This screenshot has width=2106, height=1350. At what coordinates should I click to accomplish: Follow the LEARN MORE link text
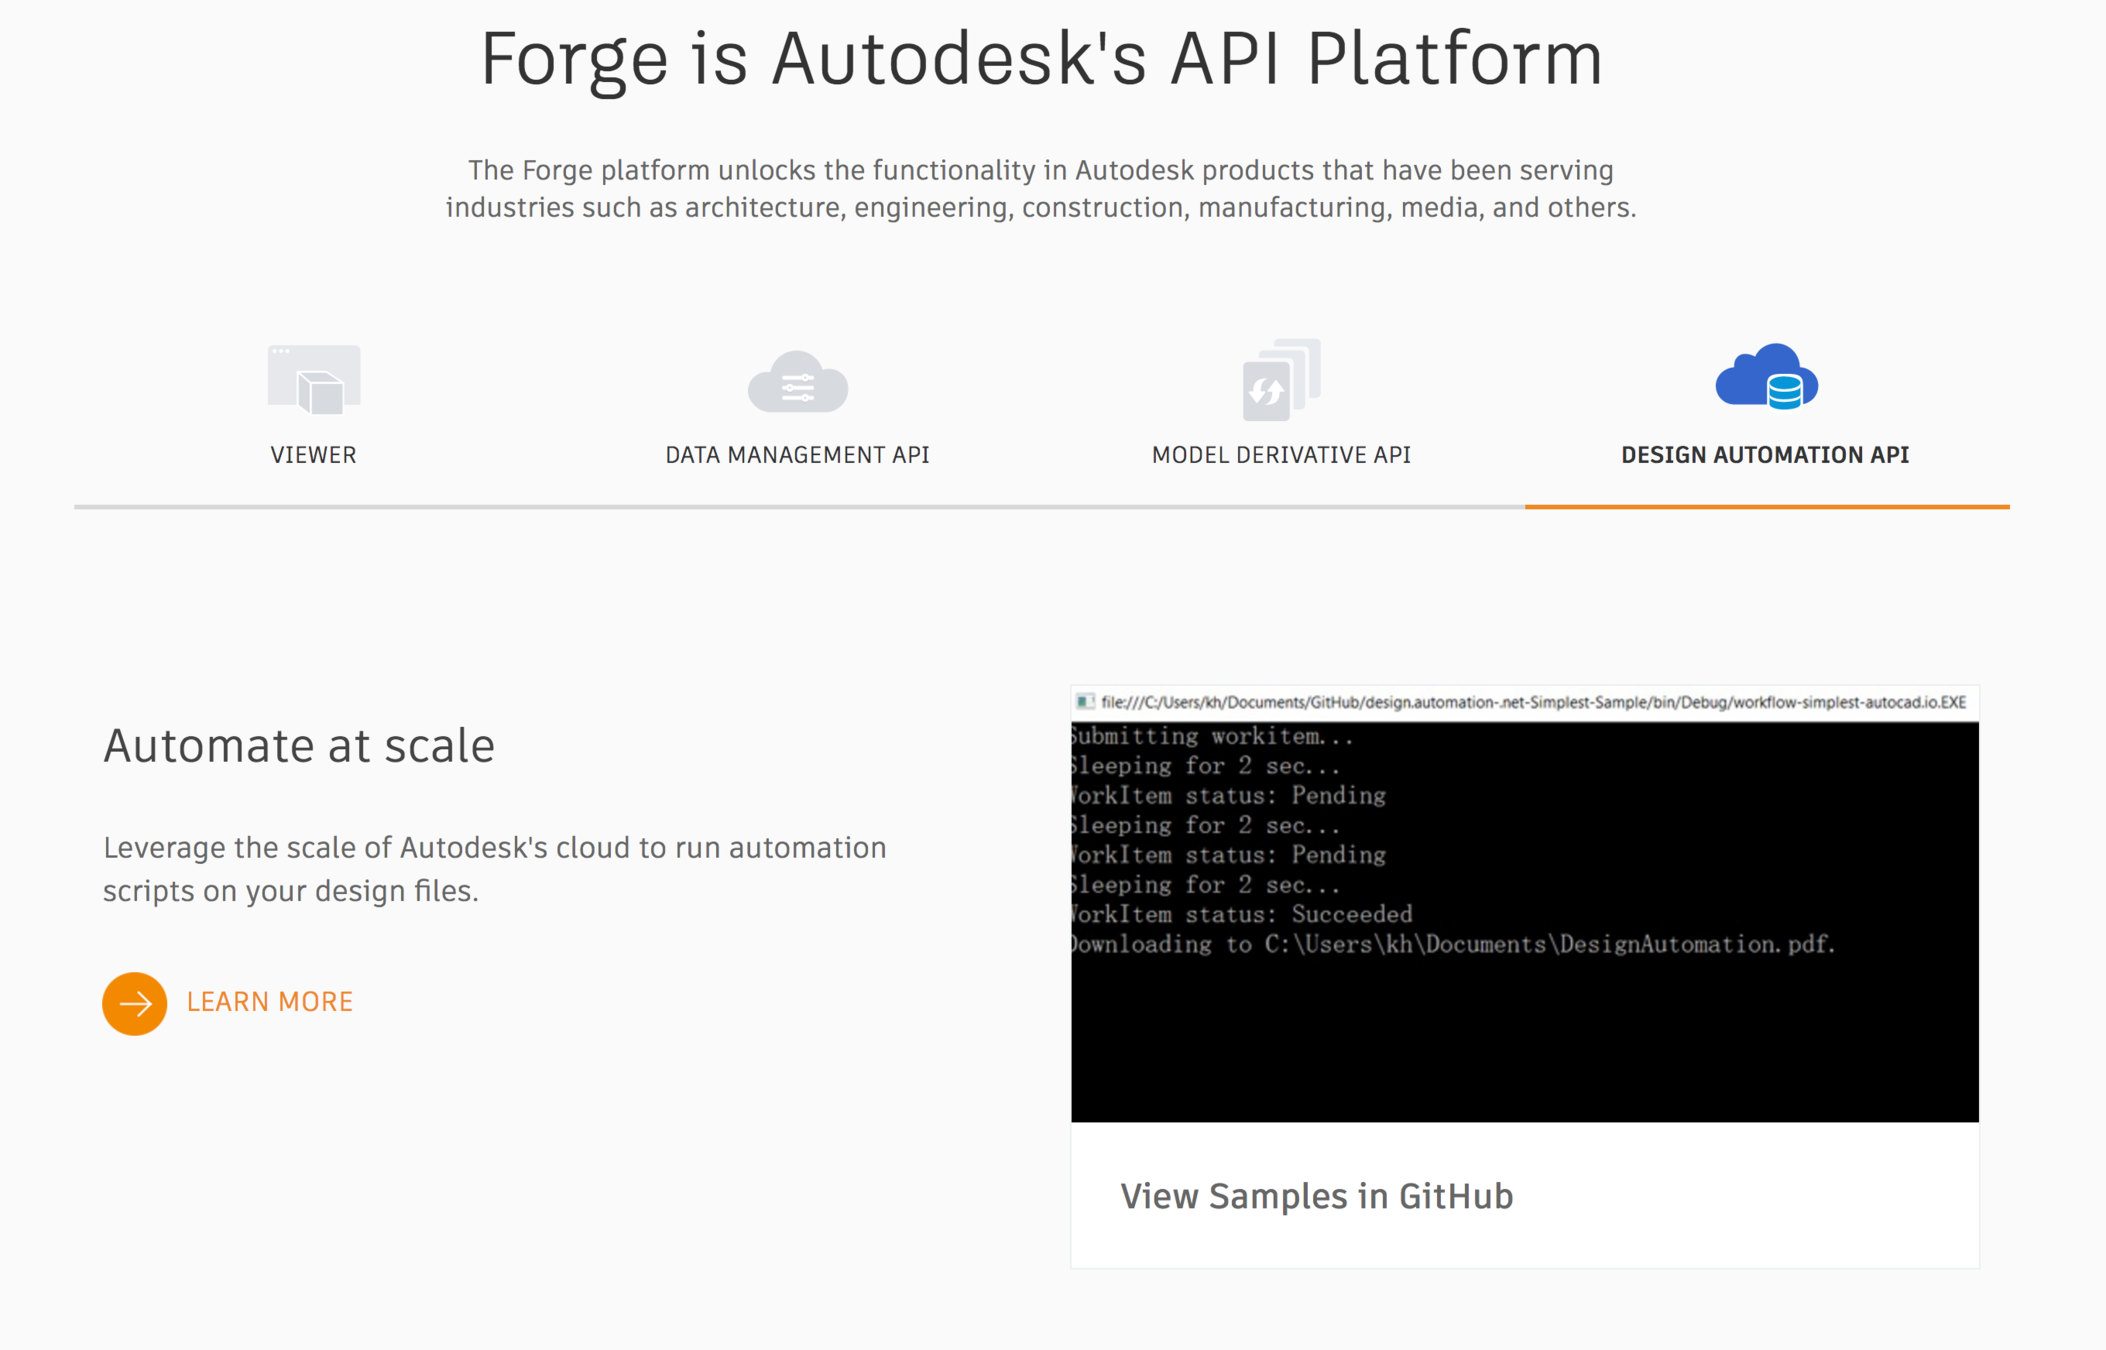click(270, 1002)
